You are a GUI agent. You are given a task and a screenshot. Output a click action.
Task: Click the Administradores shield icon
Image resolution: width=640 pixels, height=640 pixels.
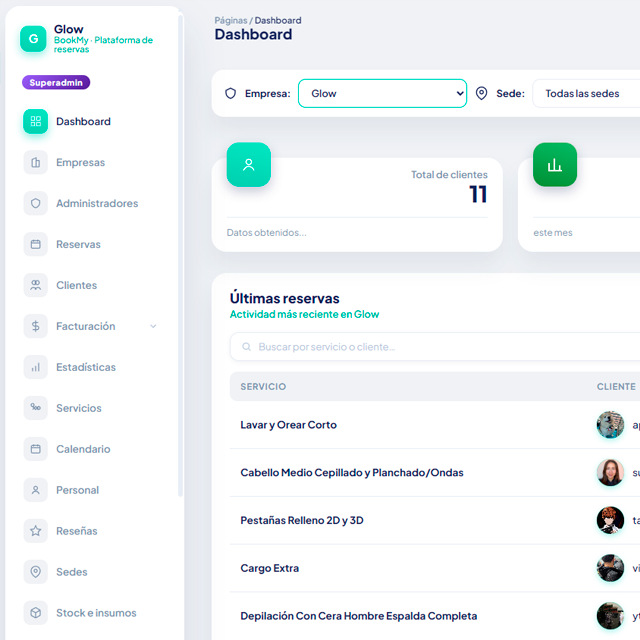point(36,203)
